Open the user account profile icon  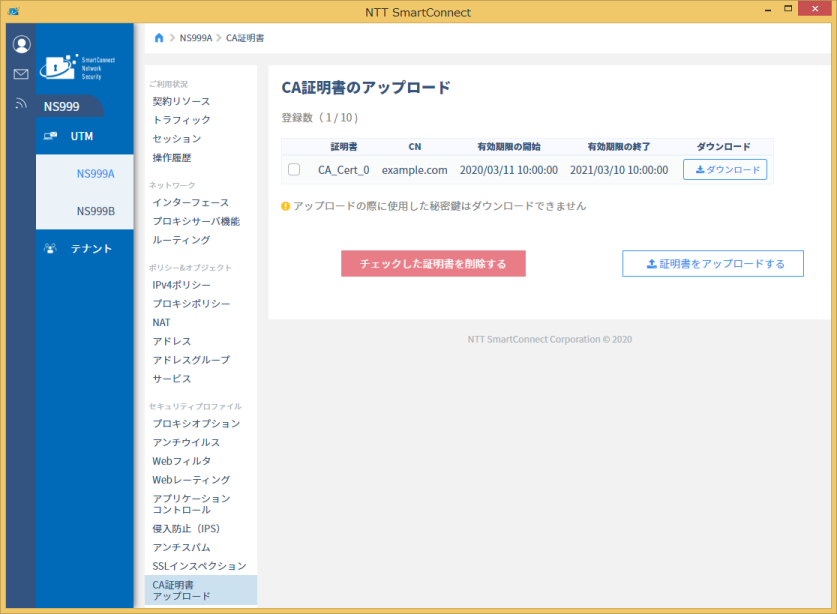pyautogui.click(x=21, y=44)
